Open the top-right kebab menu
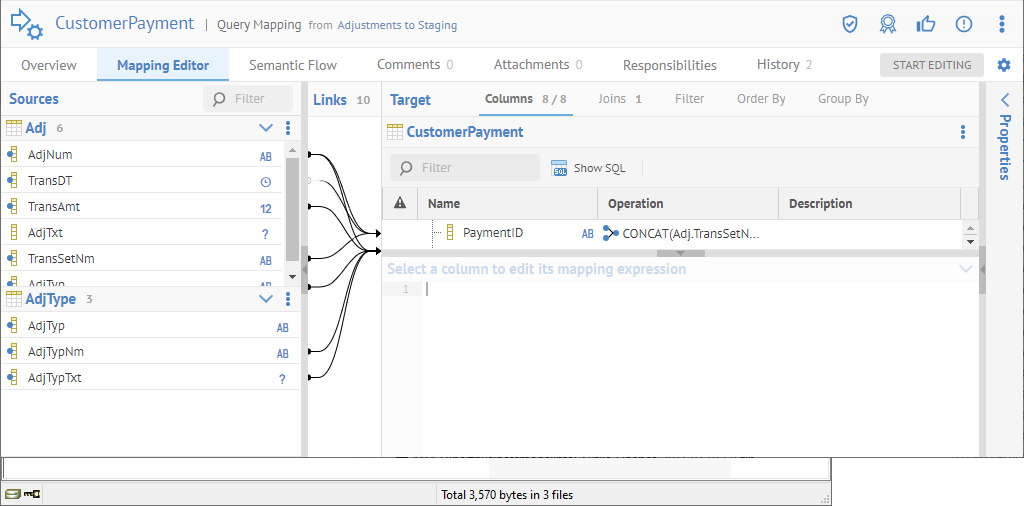 pos(1002,24)
